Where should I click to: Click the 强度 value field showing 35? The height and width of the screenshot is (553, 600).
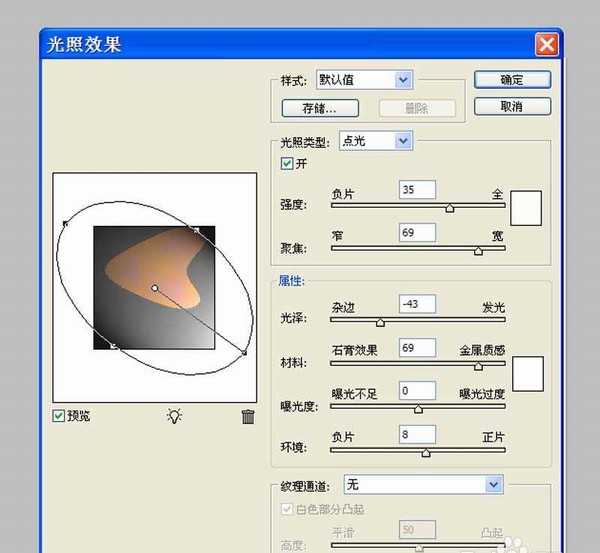click(x=417, y=190)
